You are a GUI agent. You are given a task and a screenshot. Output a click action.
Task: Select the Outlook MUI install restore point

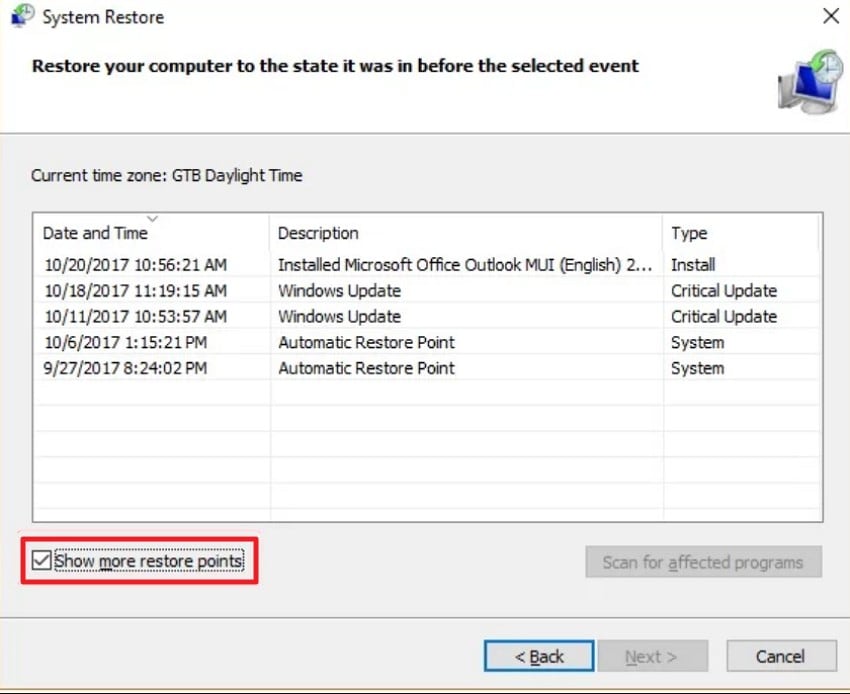[466, 265]
